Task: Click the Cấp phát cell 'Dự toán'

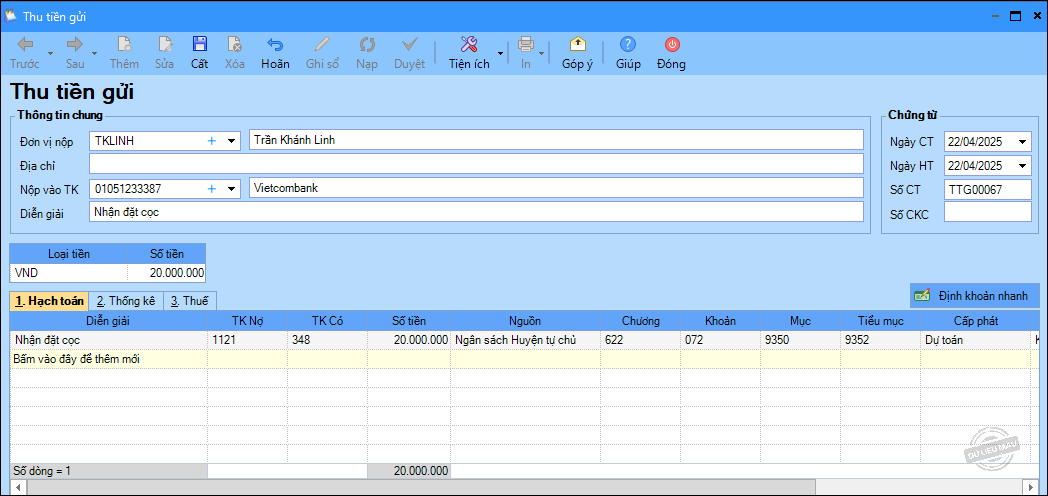Action: coord(976,340)
